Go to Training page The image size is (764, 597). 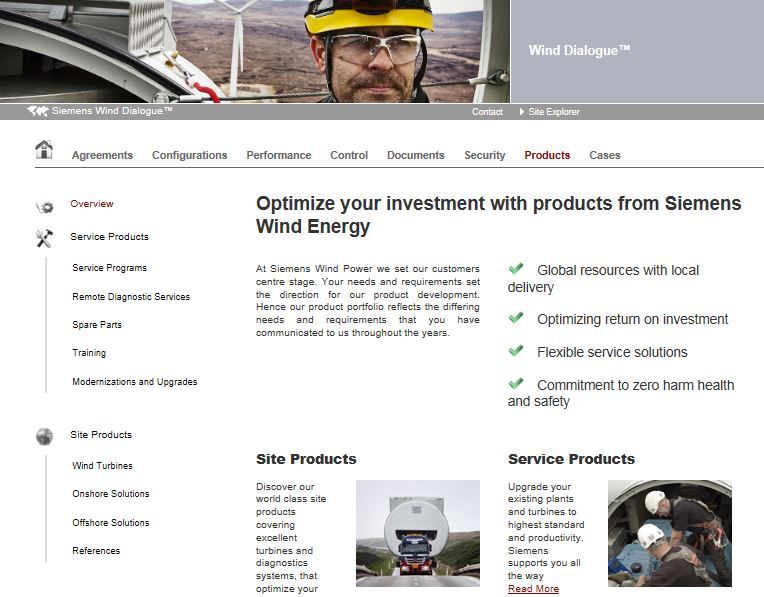[x=89, y=353]
